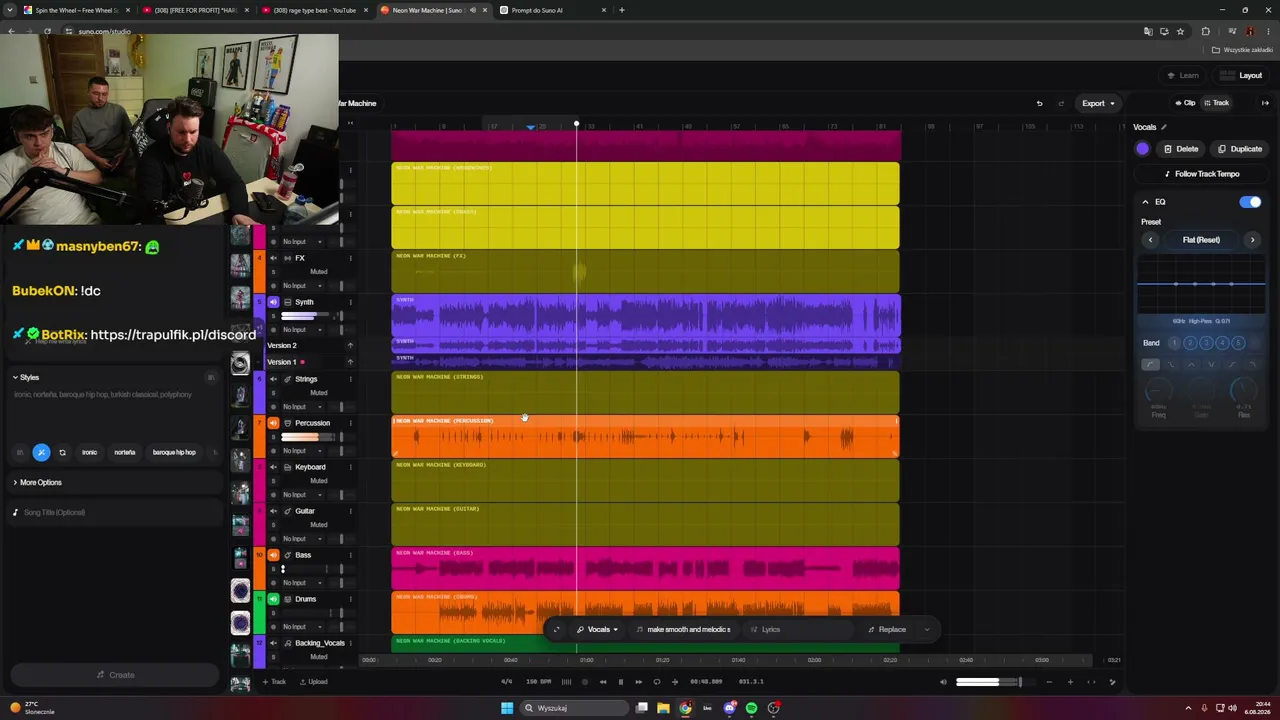Adjust the master volume slider
The height and width of the screenshot is (720, 1280).
[988, 682]
